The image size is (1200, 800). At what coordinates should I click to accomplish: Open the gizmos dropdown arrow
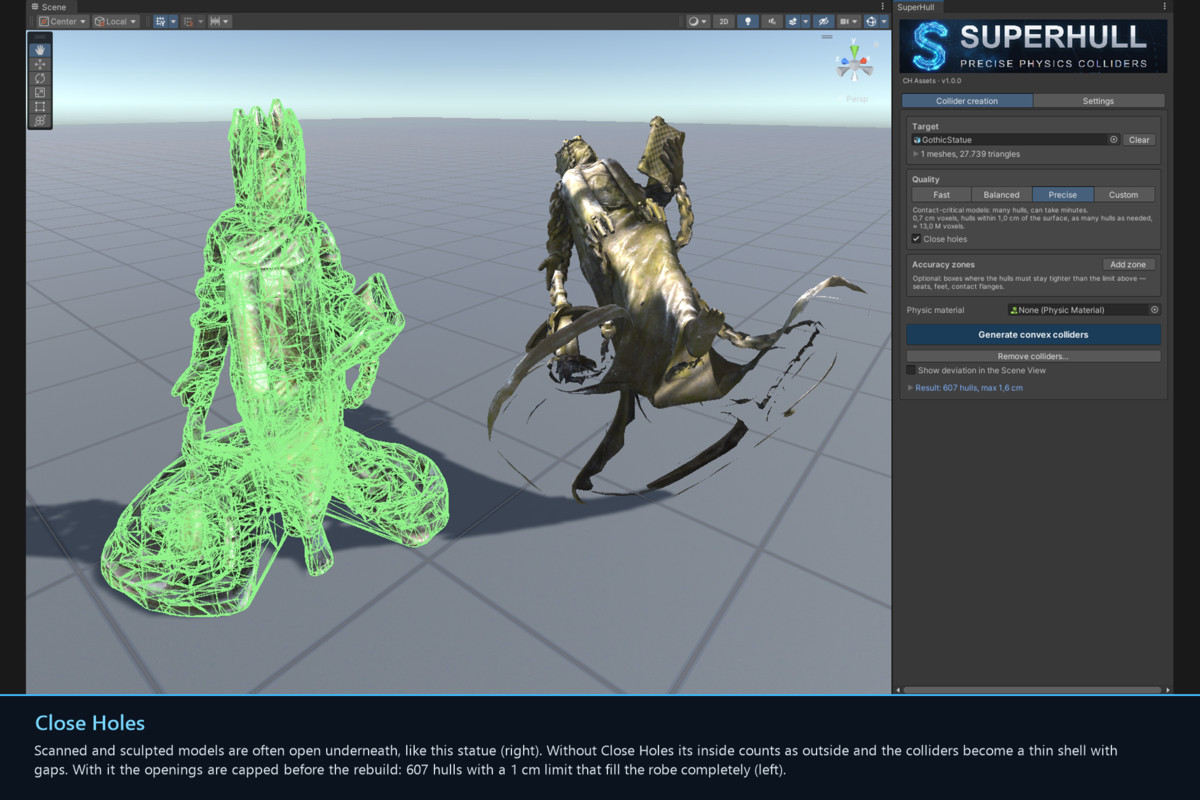point(884,21)
